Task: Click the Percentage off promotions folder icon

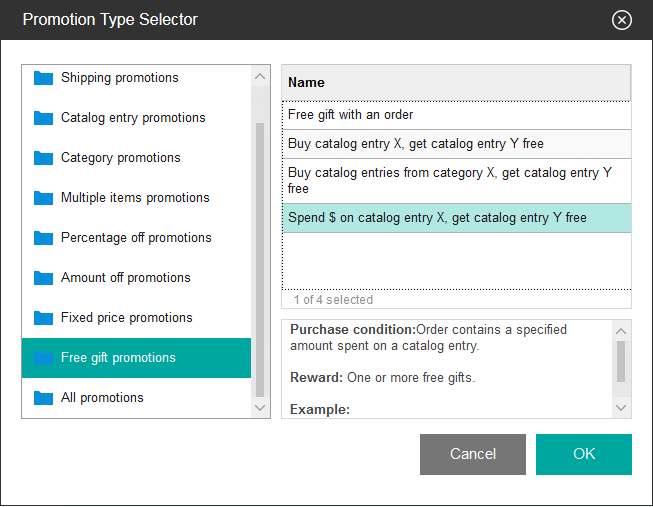Action: pyautogui.click(x=43, y=238)
